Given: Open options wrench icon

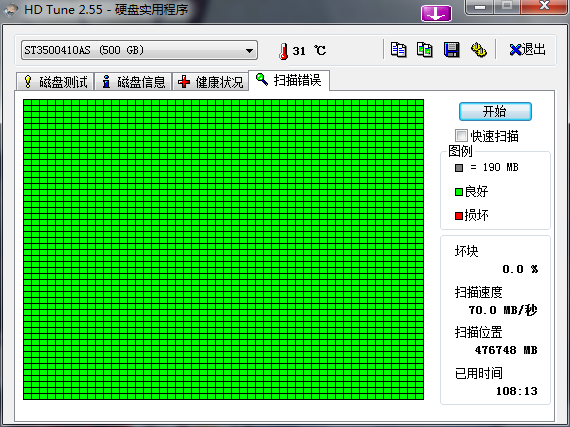Looking at the screenshot, I should [478, 50].
